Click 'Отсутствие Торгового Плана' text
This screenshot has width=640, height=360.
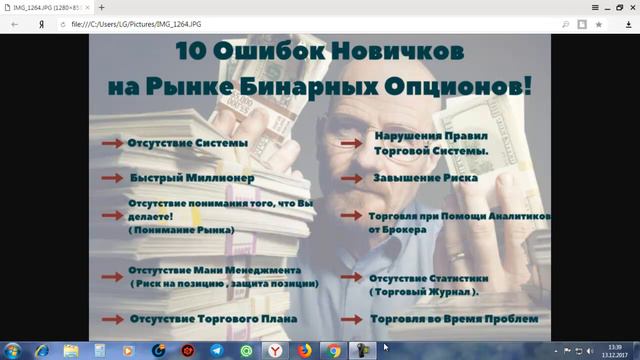click(x=213, y=319)
